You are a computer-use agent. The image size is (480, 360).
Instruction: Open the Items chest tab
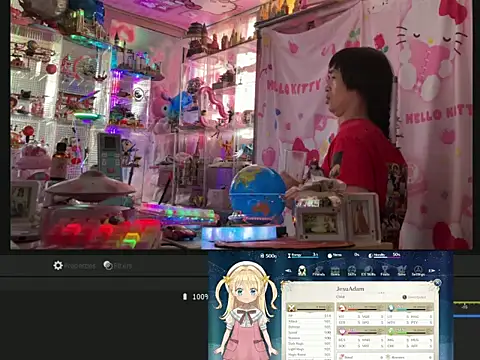pos(335,271)
